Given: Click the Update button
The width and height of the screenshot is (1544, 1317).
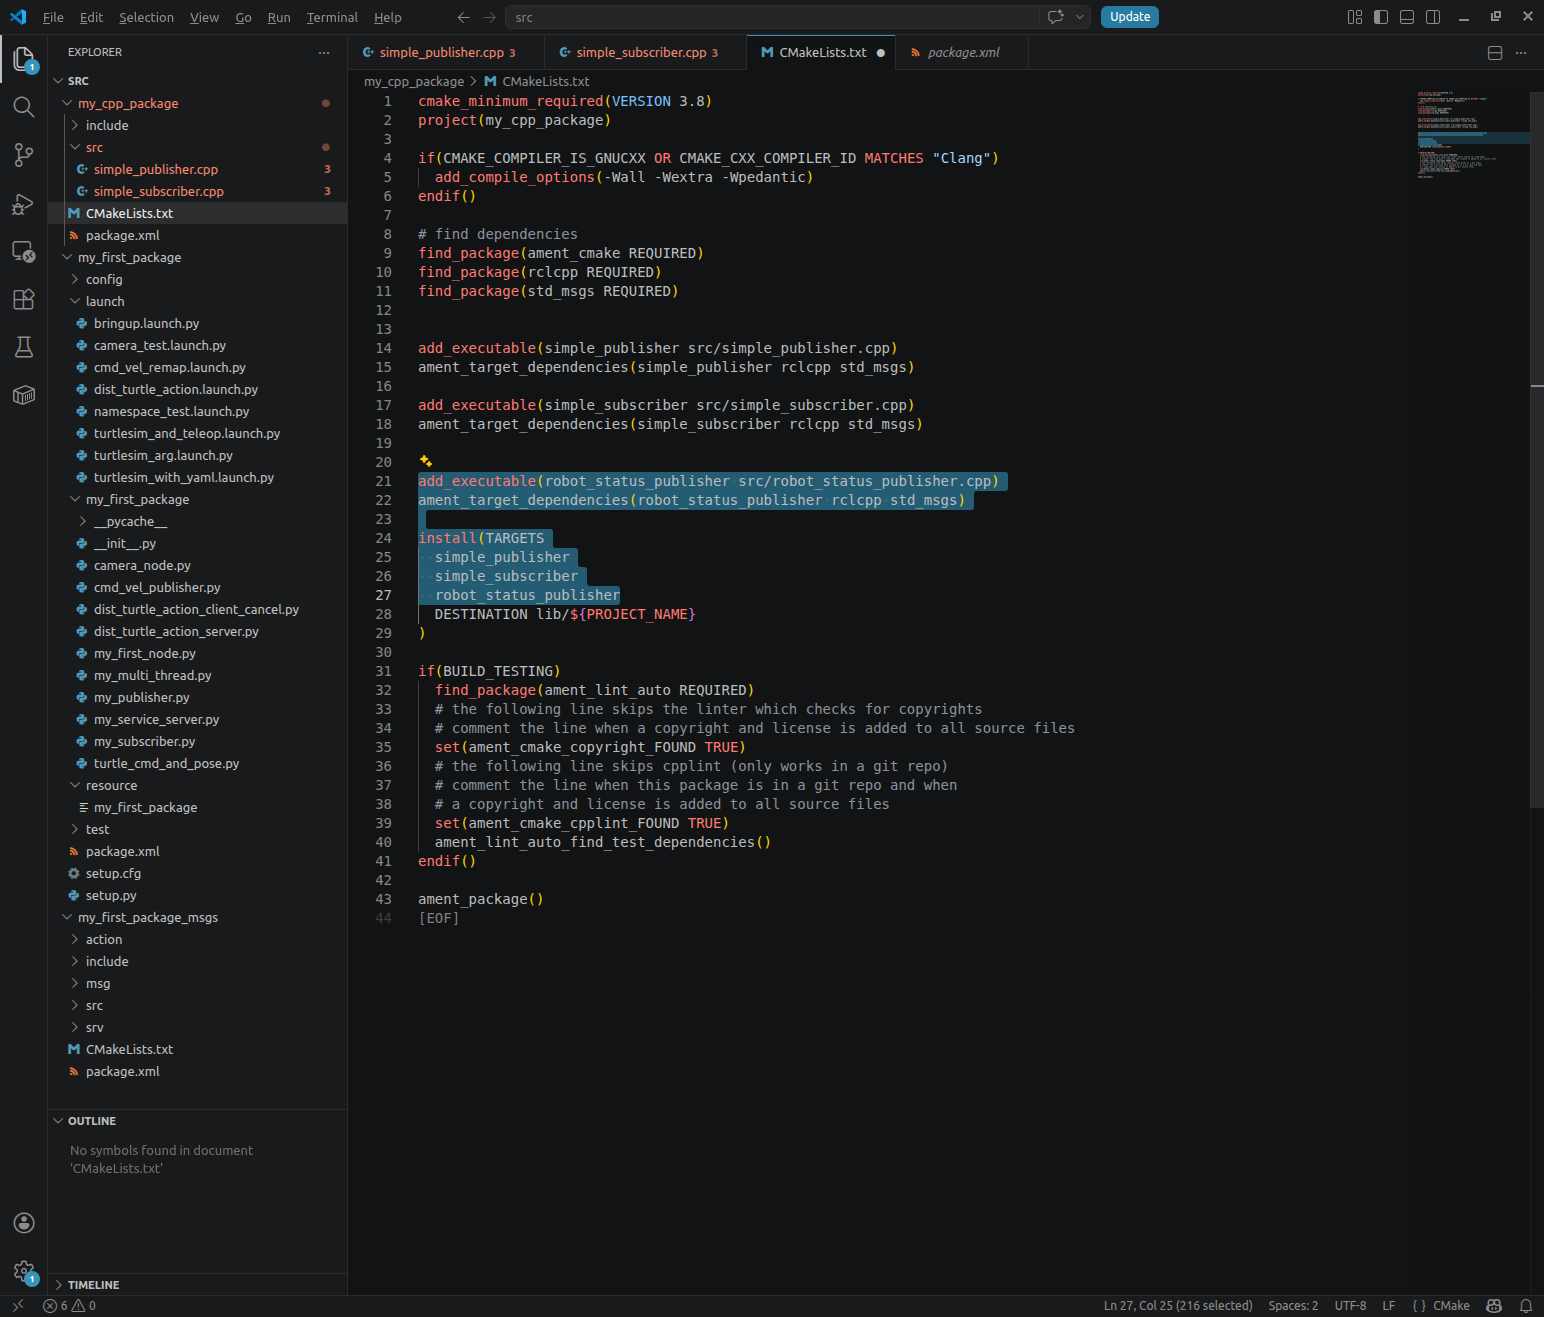Looking at the screenshot, I should 1130,17.
